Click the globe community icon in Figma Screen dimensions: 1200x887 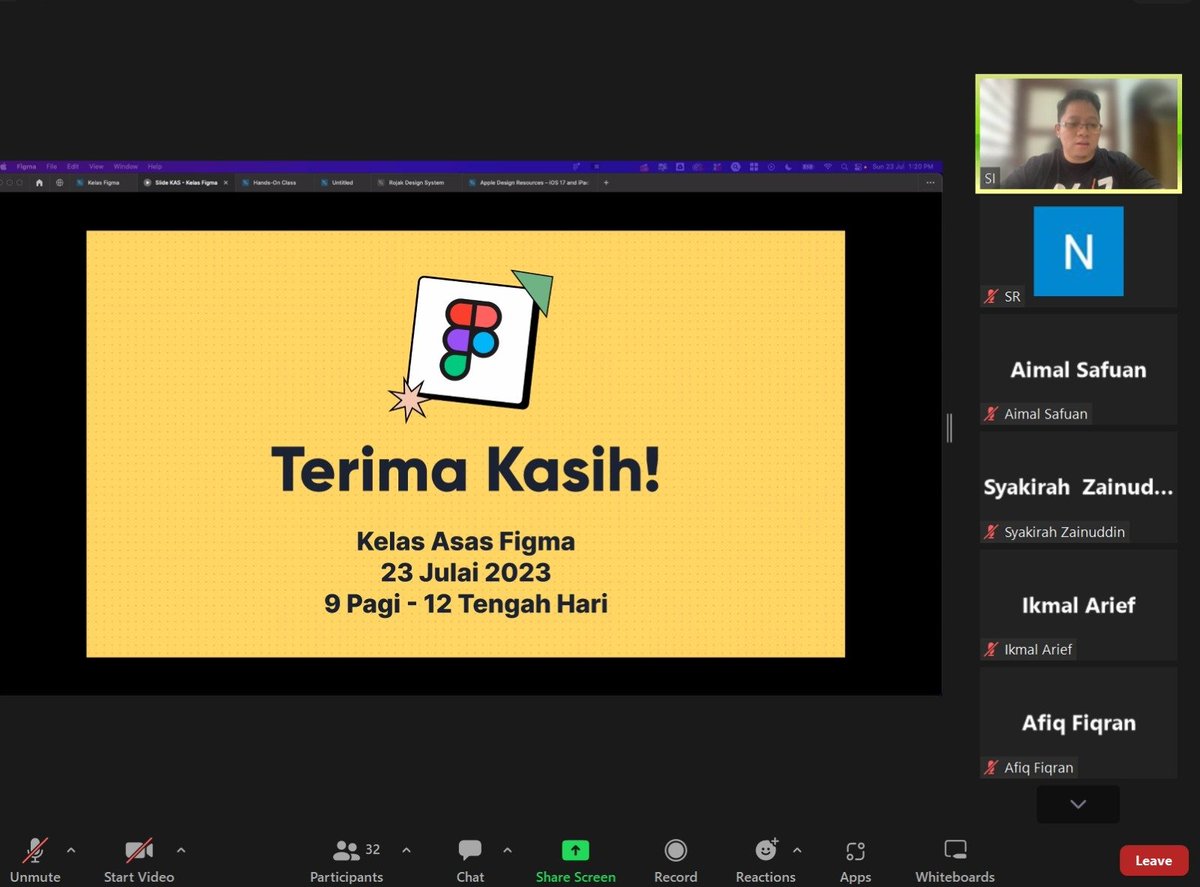point(60,183)
